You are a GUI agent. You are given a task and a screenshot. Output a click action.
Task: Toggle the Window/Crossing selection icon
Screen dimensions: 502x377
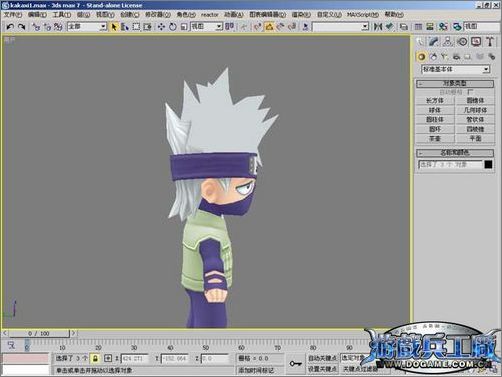pyautogui.click(x=147, y=27)
